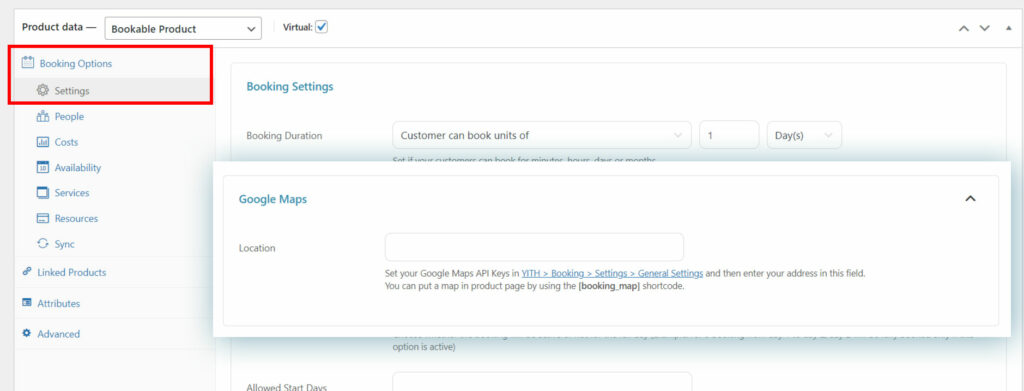The height and width of the screenshot is (391, 1024).
Task: Click the Advanced gear icon
Action: 27,334
